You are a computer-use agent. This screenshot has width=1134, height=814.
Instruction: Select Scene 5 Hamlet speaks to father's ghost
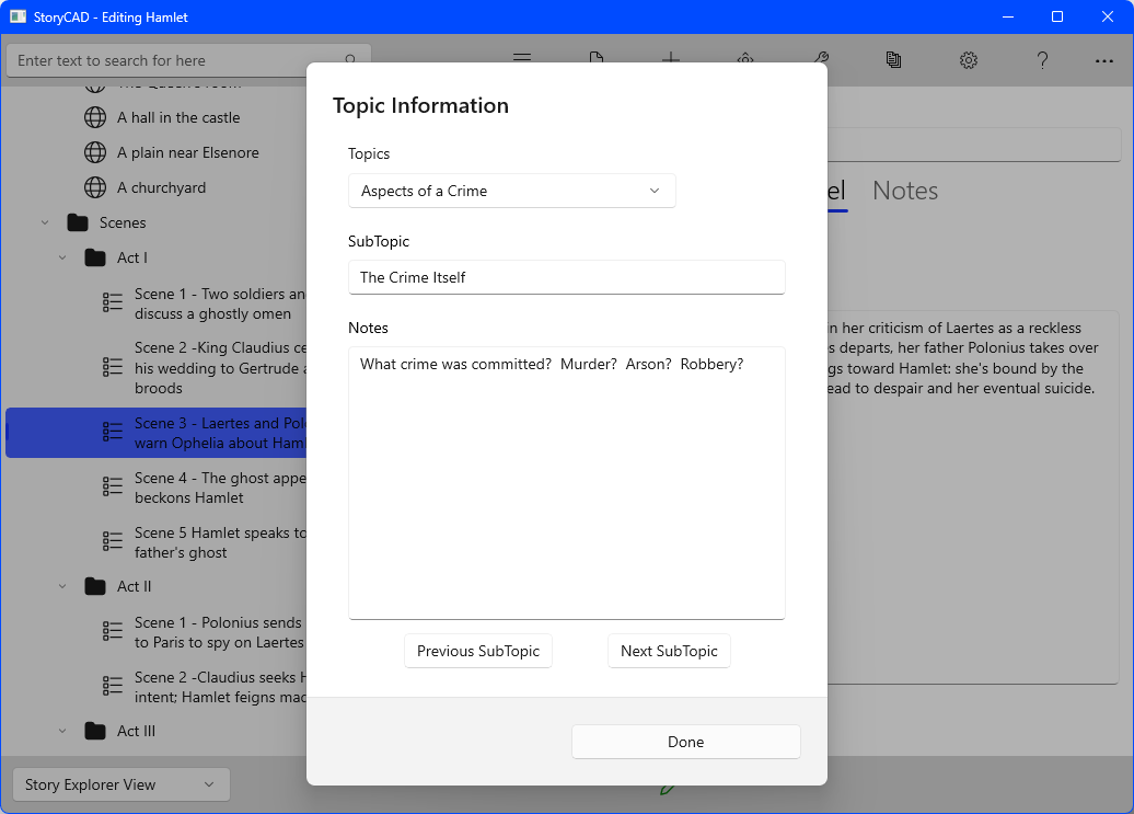(220, 542)
